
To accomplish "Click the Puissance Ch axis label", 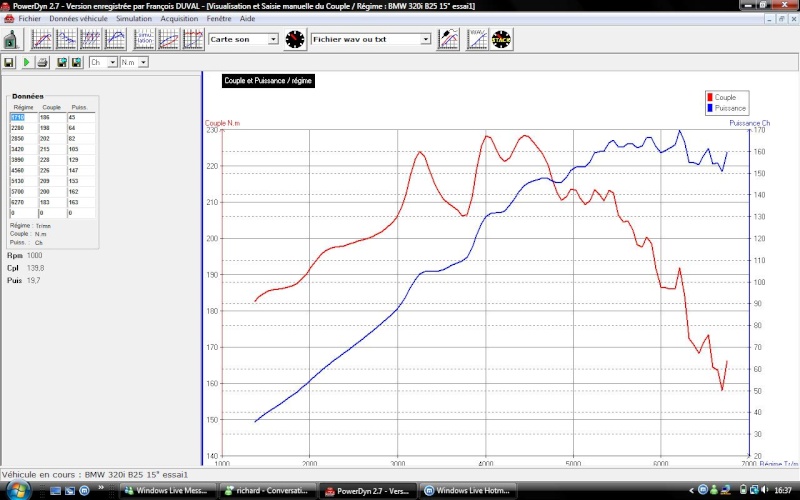I will point(749,123).
